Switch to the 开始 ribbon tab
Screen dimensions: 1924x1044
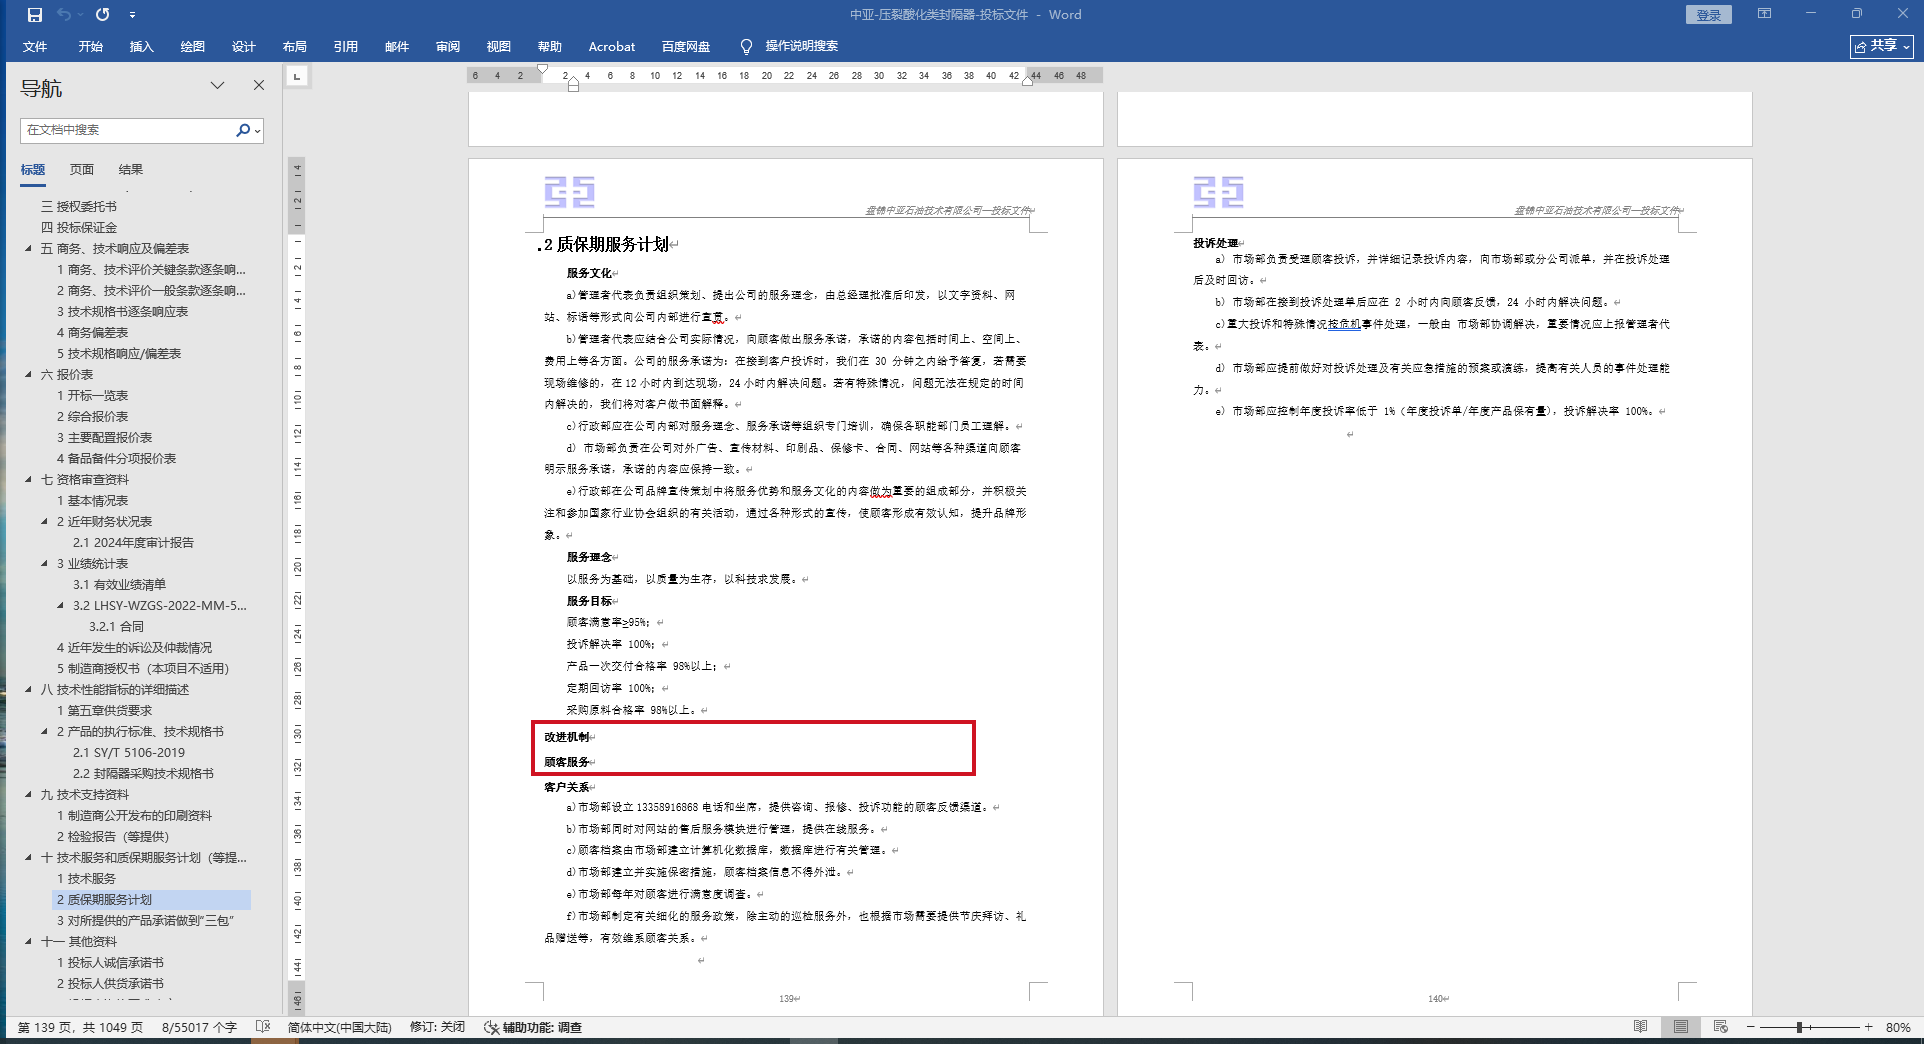point(91,46)
